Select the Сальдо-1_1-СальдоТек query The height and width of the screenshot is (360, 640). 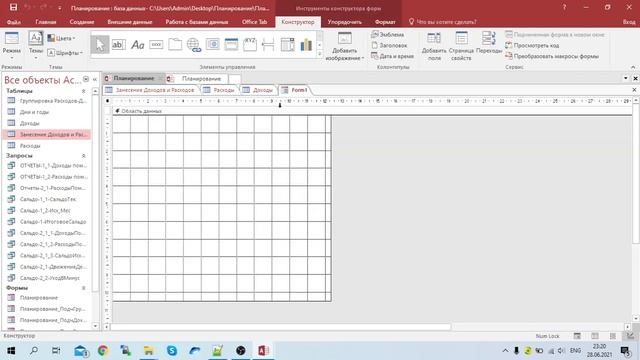[x=47, y=199]
